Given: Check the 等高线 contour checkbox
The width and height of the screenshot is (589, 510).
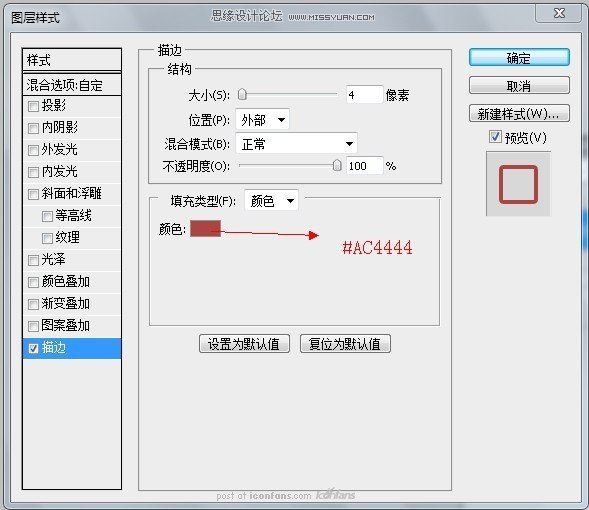Looking at the screenshot, I should (x=47, y=216).
